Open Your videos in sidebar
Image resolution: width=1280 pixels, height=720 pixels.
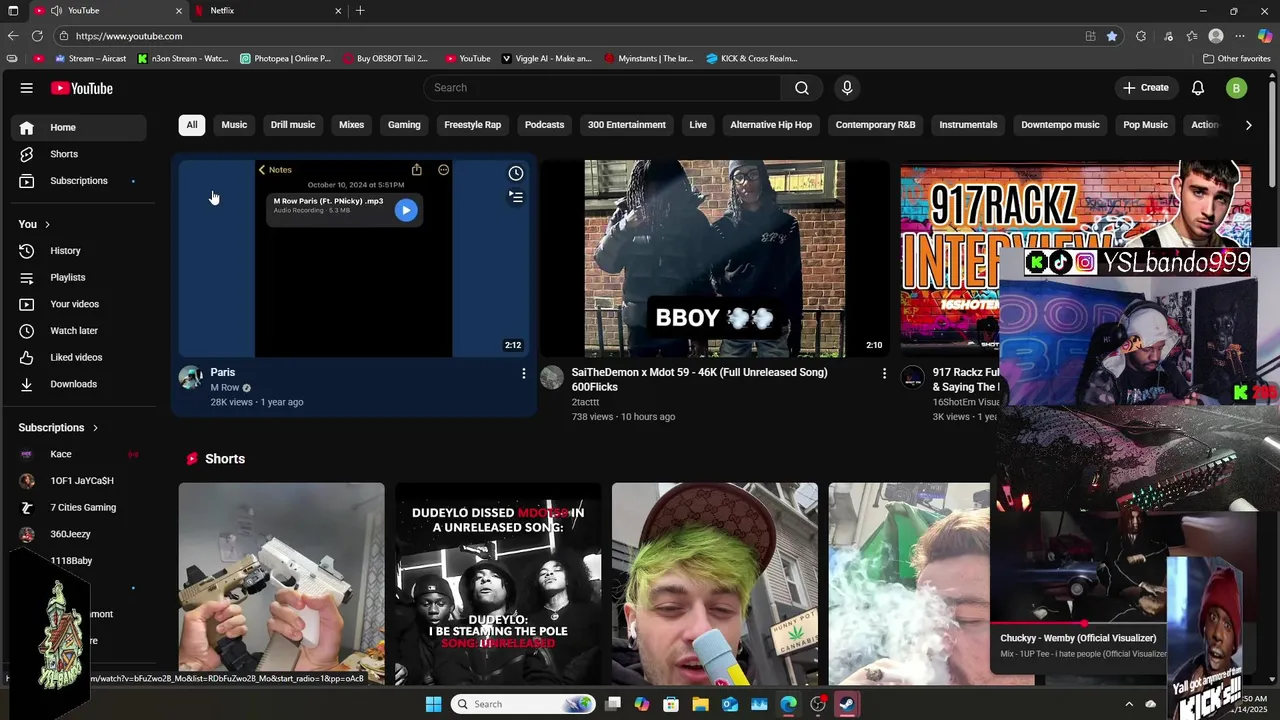[x=78, y=304]
